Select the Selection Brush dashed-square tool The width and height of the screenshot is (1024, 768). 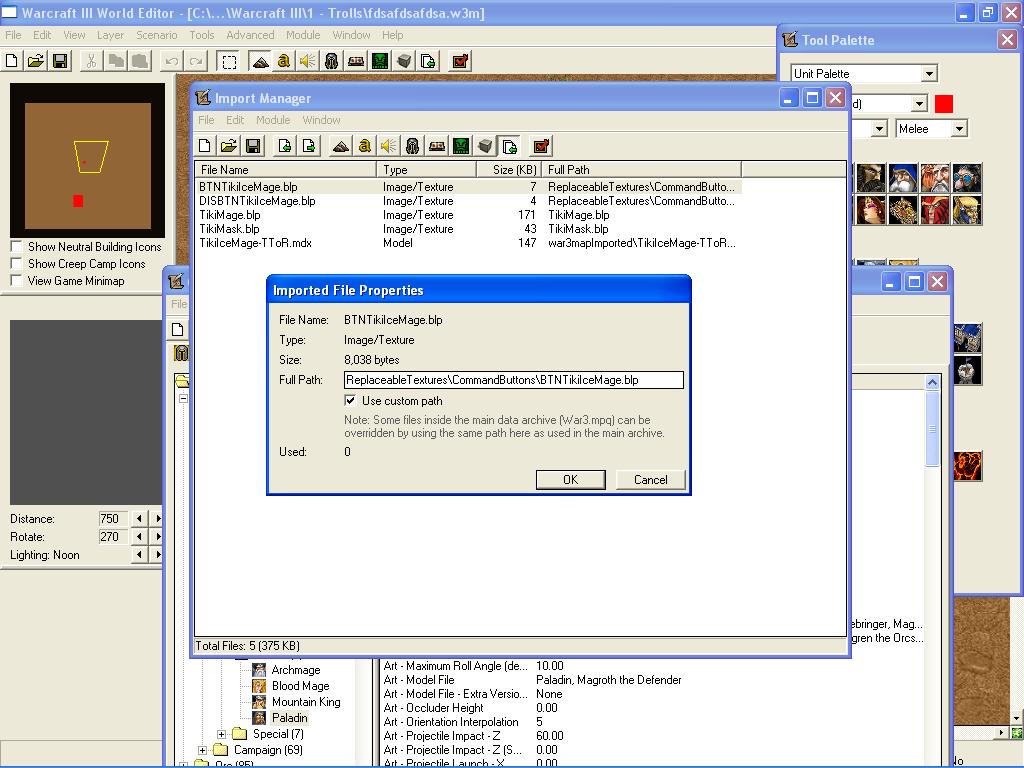[x=229, y=61]
